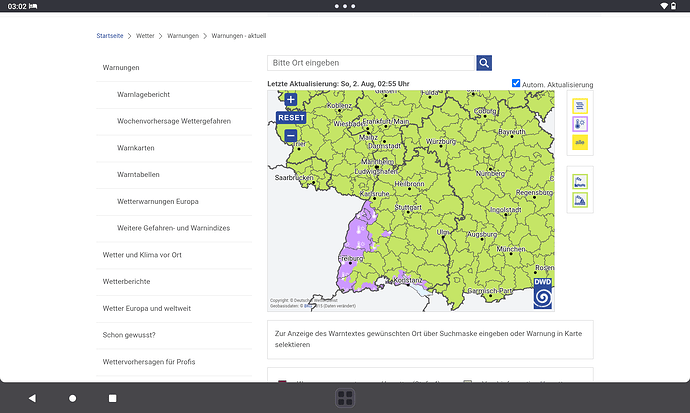Select the lower green coastal warning icon
The height and width of the screenshot is (413, 690).
click(x=580, y=200)
